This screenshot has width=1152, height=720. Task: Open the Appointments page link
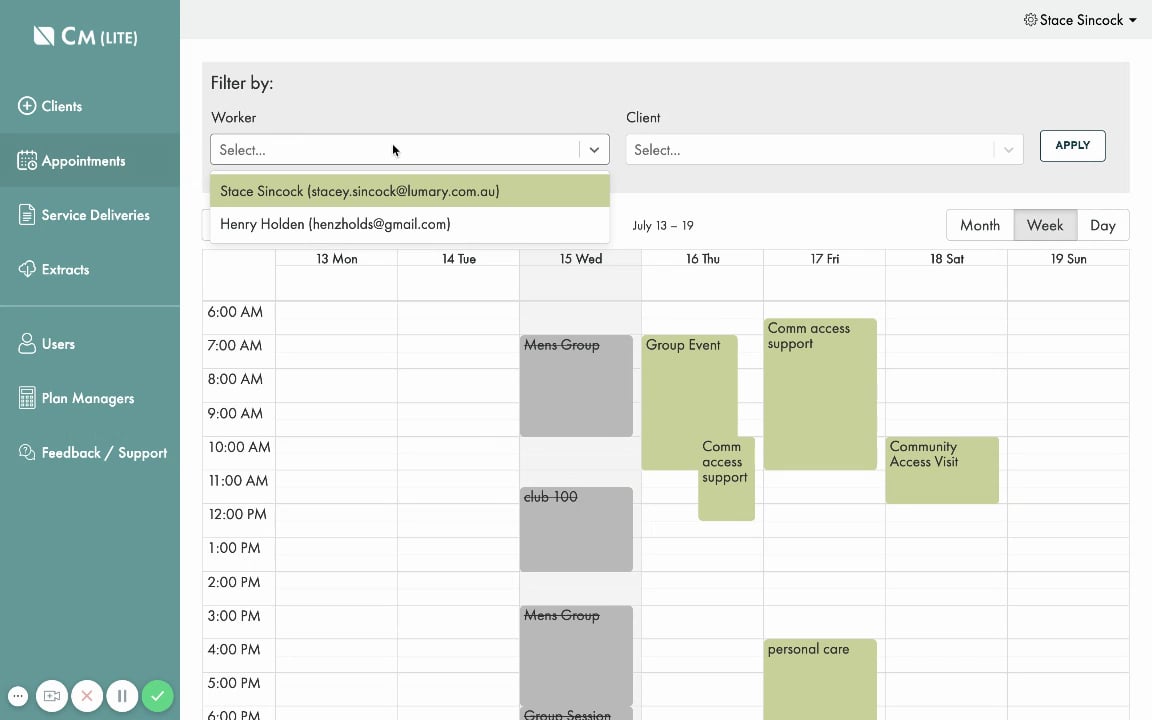pyautogui.click(x=83, y=160)
